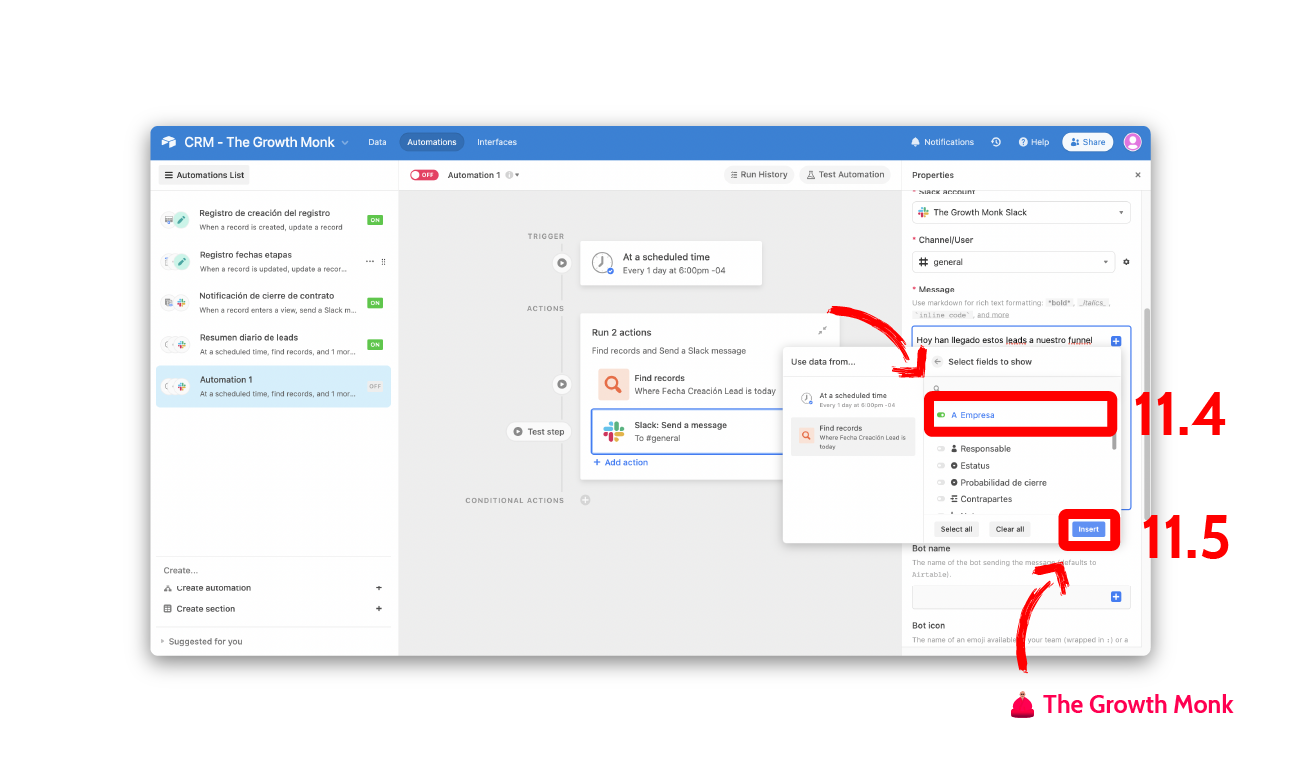Switch to the Data tab
Viewport: 1301px width, 781px height.
(377, 142)
